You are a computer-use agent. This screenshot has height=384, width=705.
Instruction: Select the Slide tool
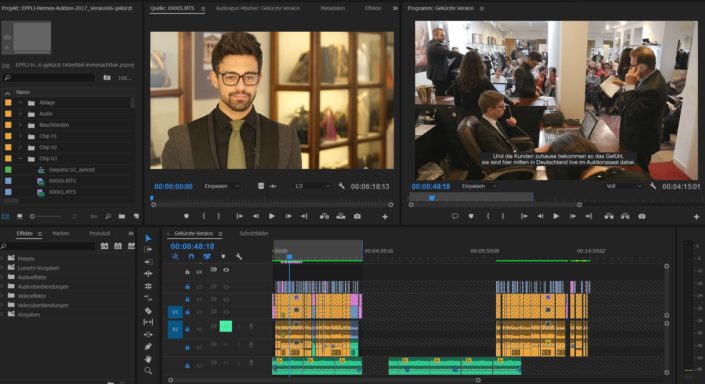coord(148,335)
